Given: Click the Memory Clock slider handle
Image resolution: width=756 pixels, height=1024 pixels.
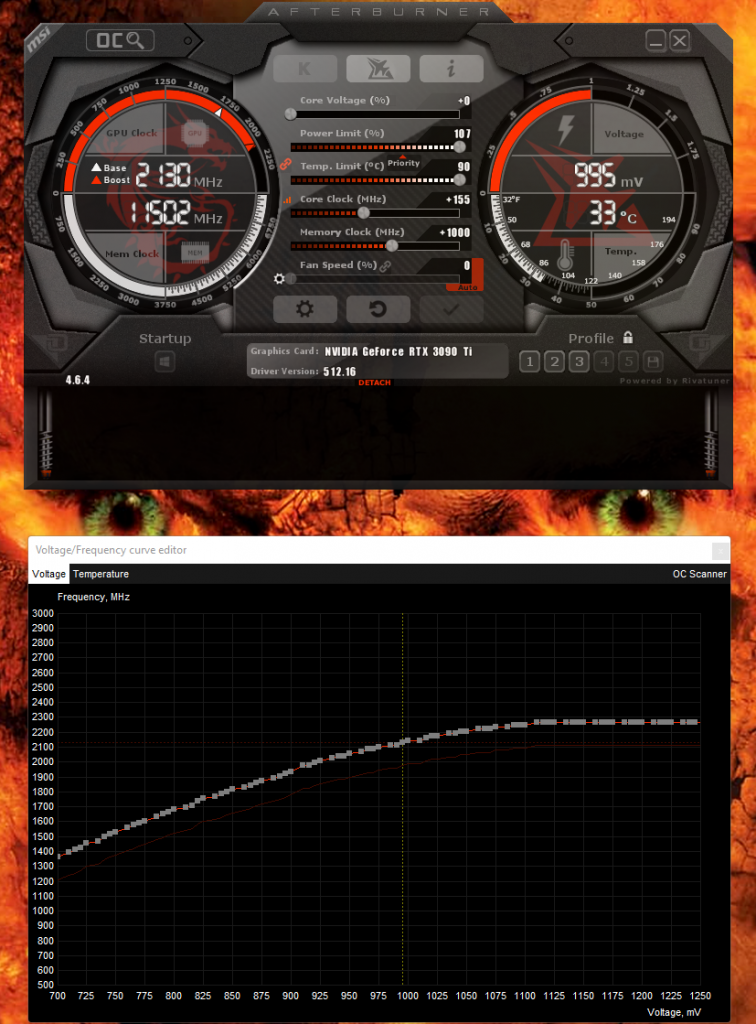Looking at the screenshot, I should (x=392, y=246).
